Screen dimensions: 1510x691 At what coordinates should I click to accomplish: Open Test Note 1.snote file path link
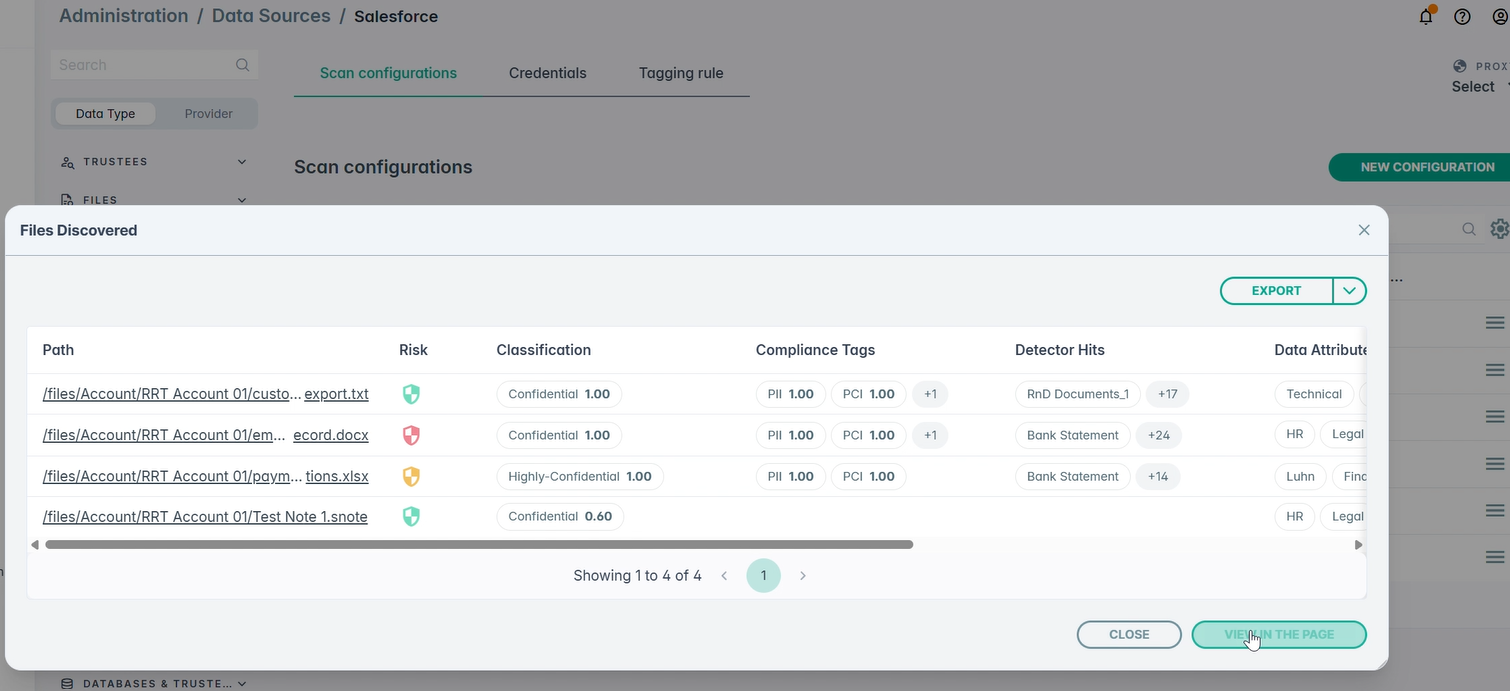205,517
